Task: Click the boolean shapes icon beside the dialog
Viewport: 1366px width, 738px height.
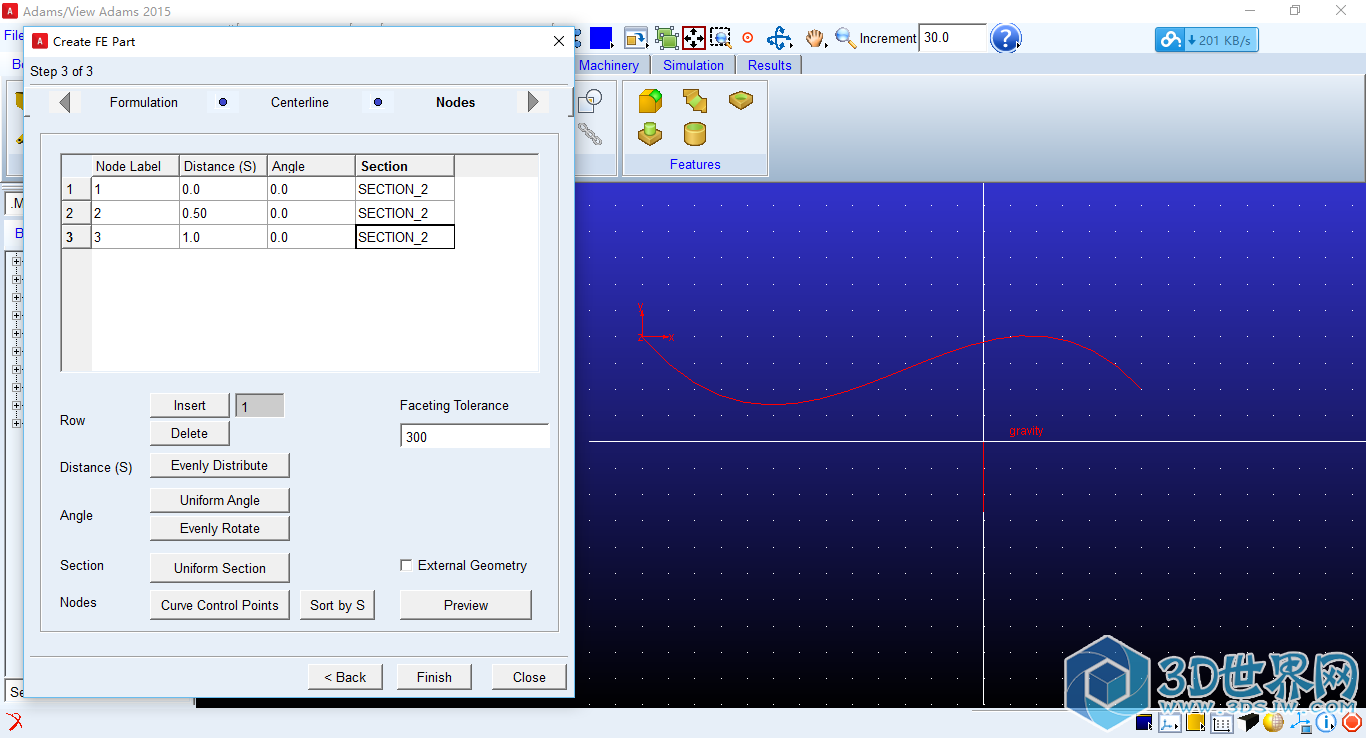Action: pos(590,101)
